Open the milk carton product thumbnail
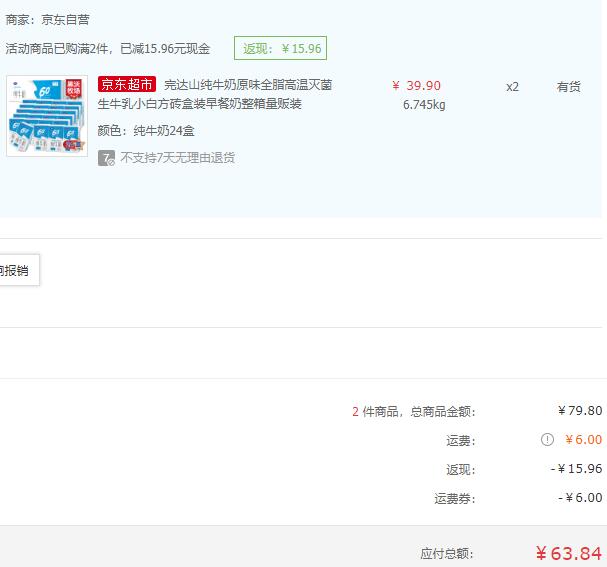The image size is (607, 567). [47, 116]
